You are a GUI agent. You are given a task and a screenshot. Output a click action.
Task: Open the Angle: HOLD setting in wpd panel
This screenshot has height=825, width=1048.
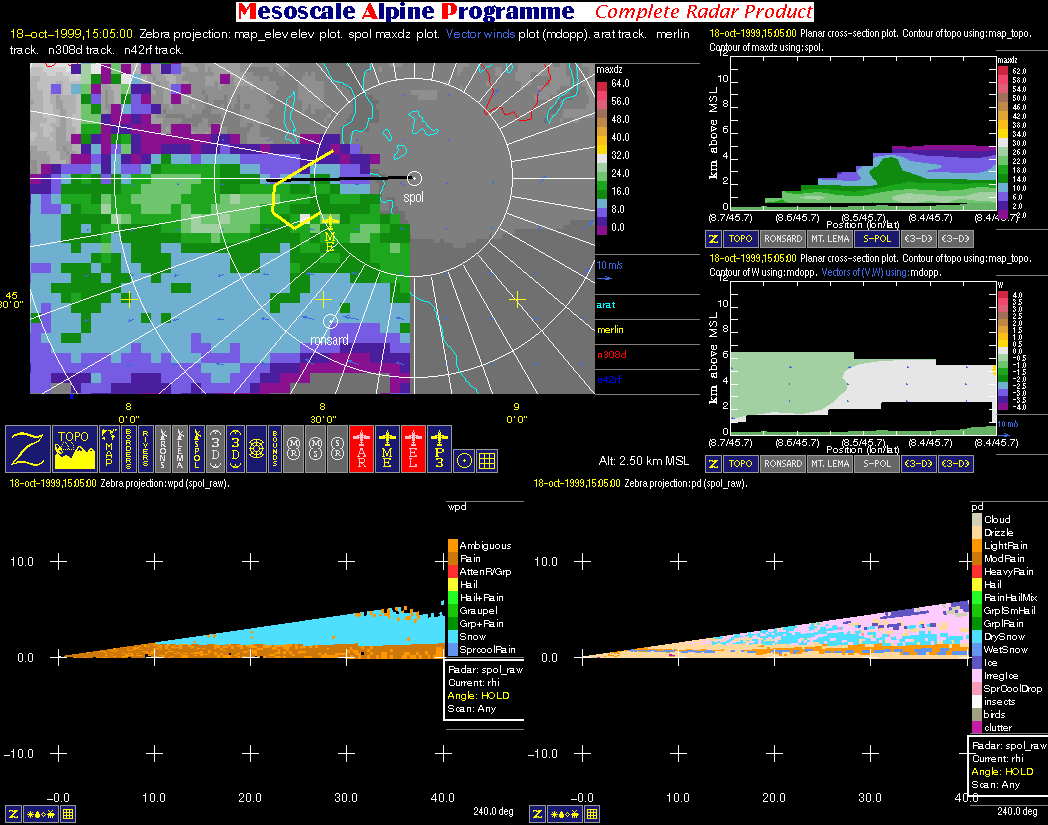(x=481, y=696)
